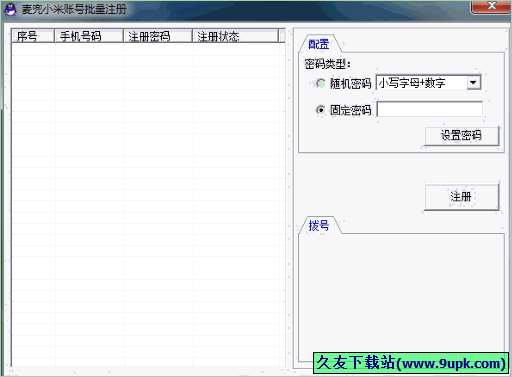Viewport: 512px width, 377px height.
Task: Select the 固定密码 radio button
Action: (321, 110)
